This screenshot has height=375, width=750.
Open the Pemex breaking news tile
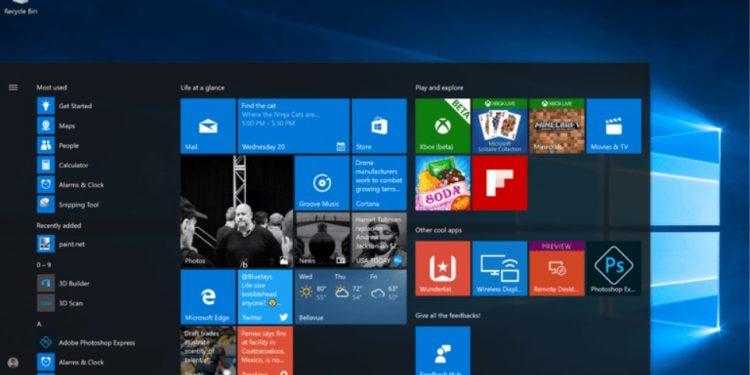[265, 351]
